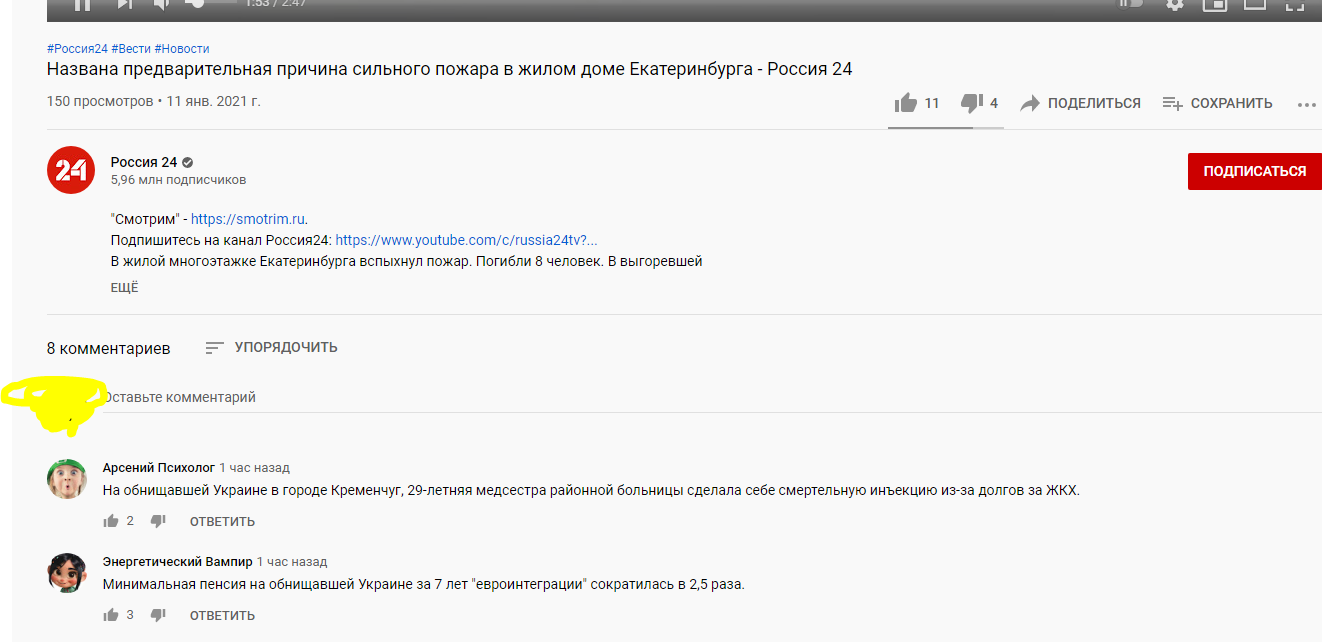Dislike Арсений Психолог's comment
Image resolution: width=1322 pixels, height=642 pixels.
[x=157, y=519]
